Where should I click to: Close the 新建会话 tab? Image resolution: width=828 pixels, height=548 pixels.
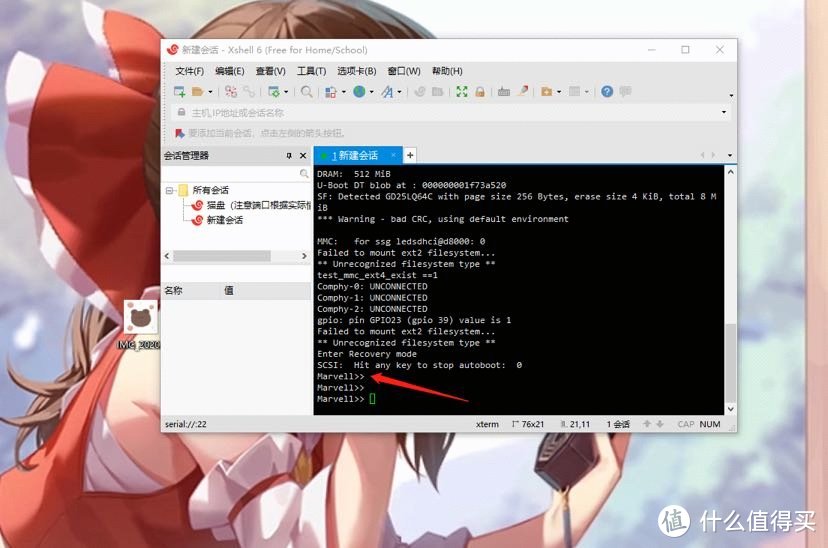click(x=393, y=155)
